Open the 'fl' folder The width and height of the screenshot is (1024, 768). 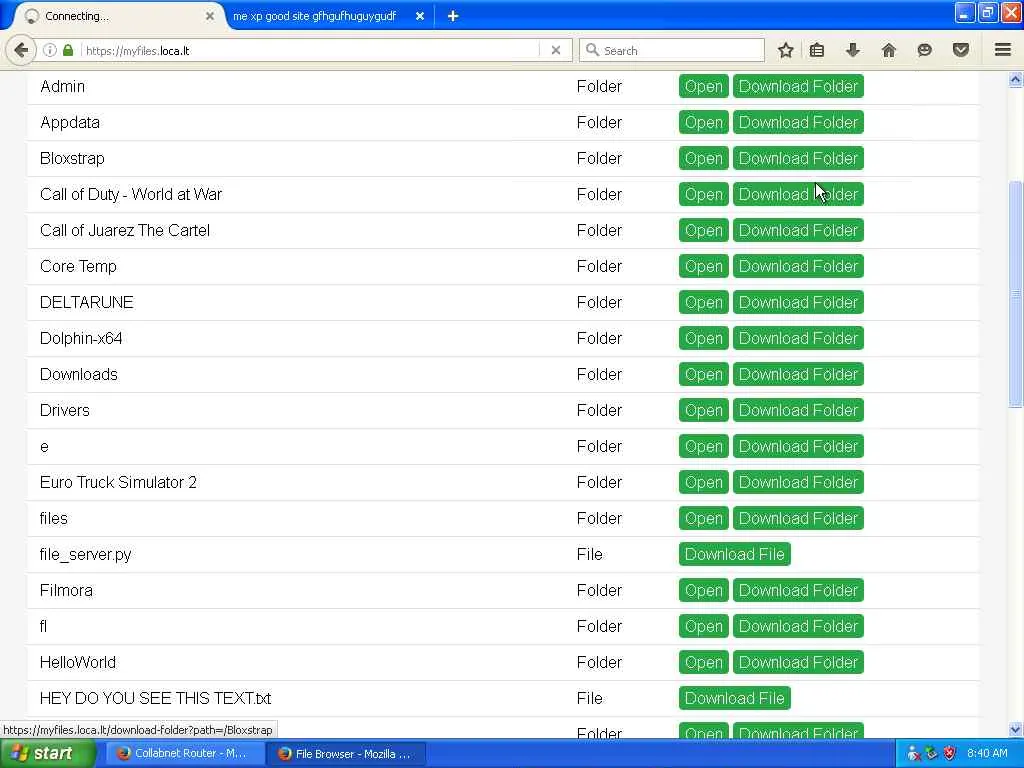(703, 626)
